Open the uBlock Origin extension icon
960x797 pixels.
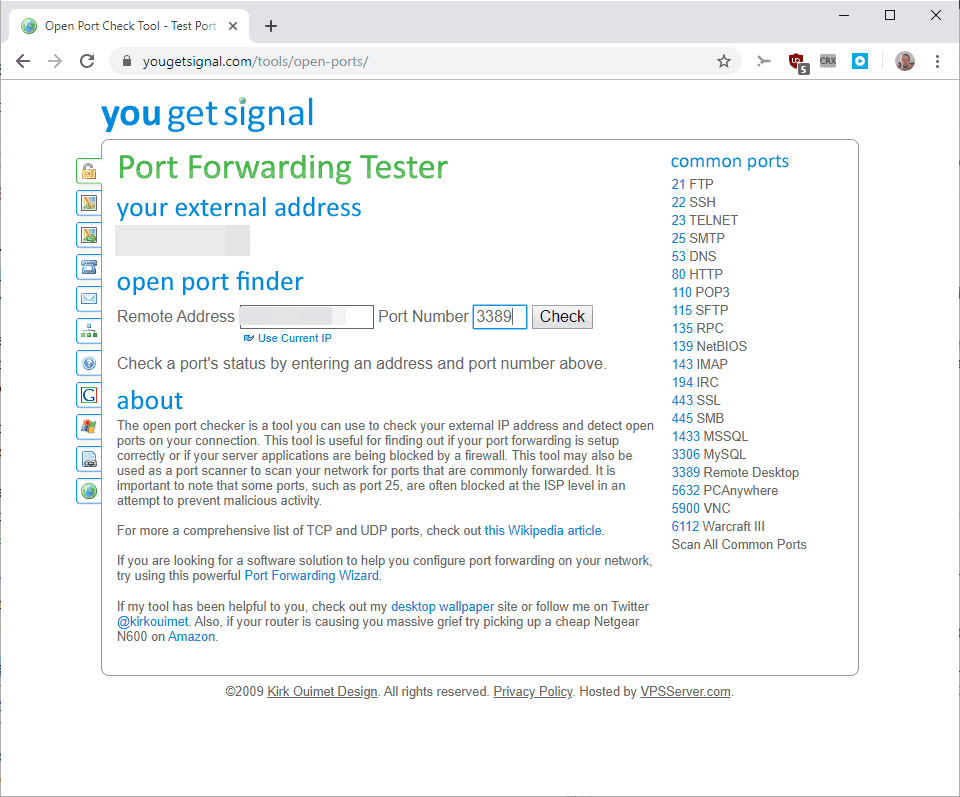tap(797, 61)
